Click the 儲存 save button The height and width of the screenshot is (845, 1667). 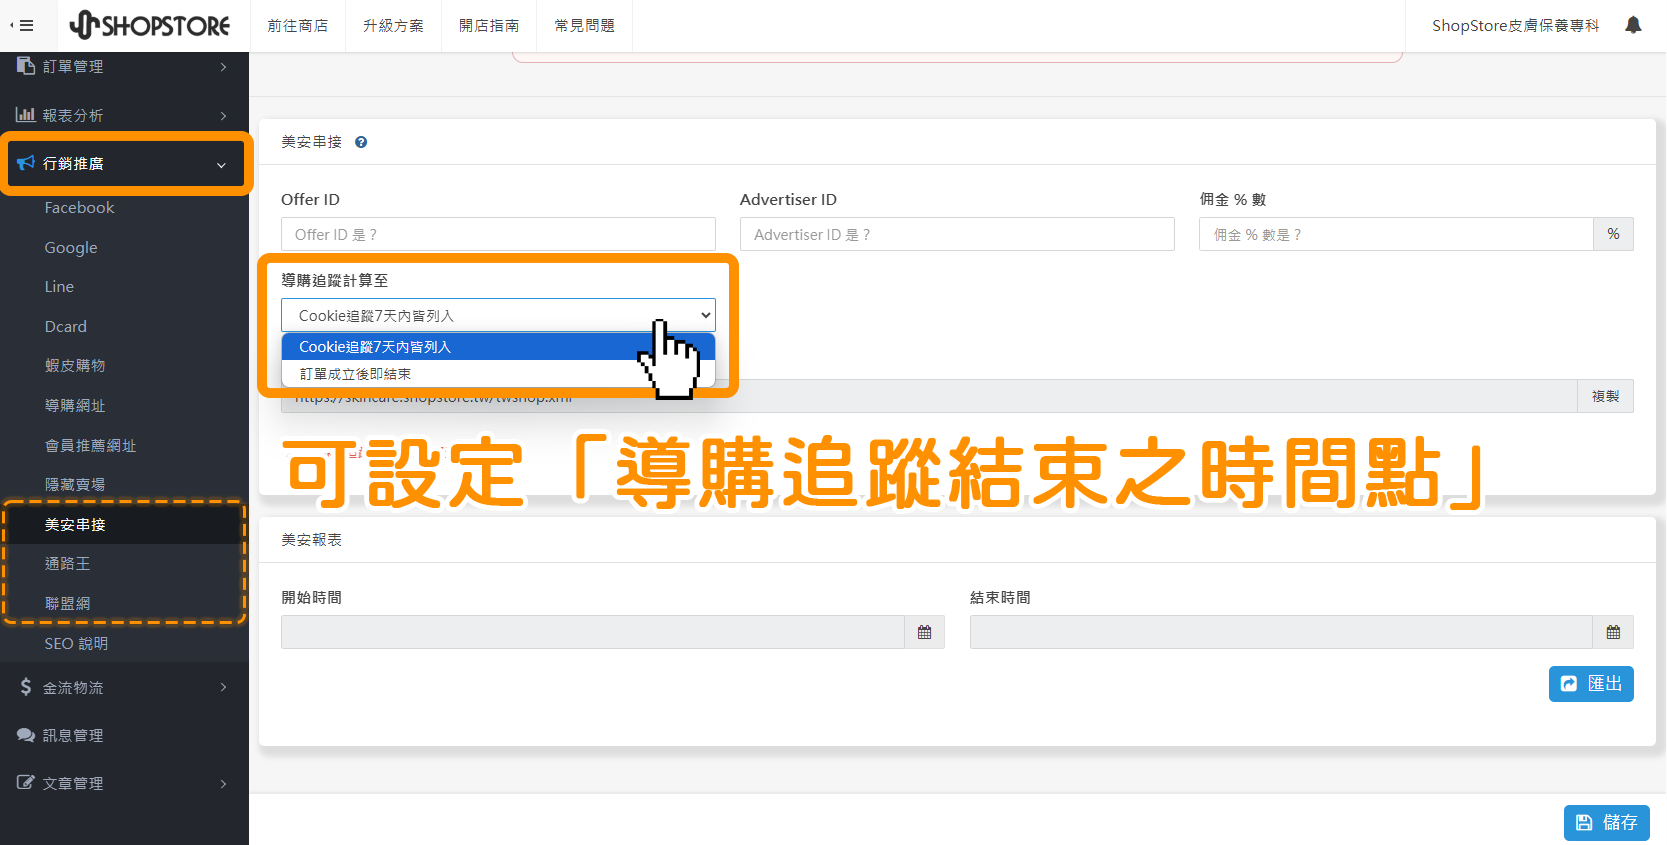(1607, 822)
